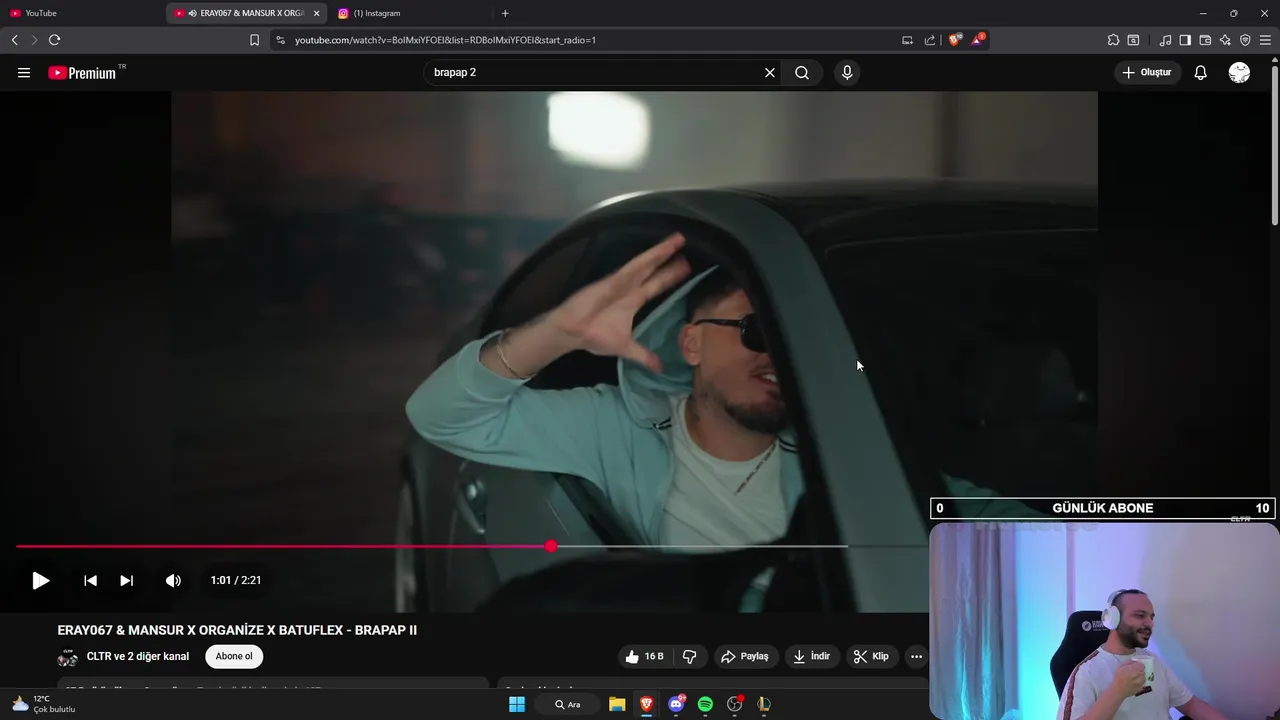Bookmark this page
The height and width of the screenshot is (720, 1280).
tap(254, 40)
